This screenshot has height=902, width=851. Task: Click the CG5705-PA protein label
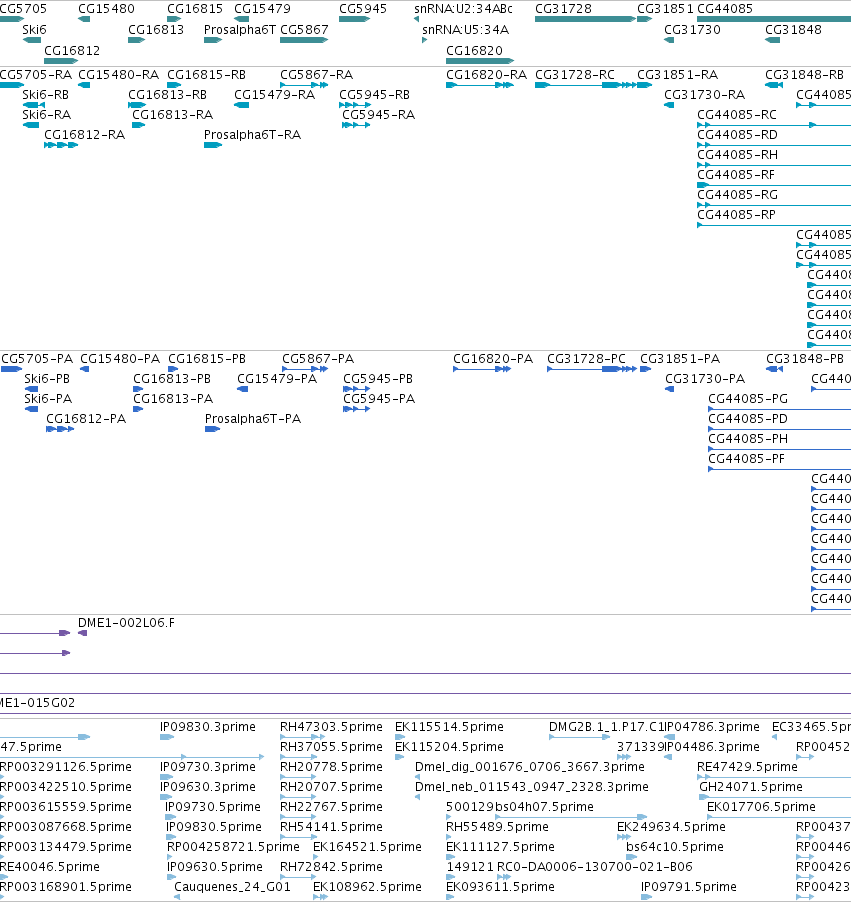(x=37, y=359)
